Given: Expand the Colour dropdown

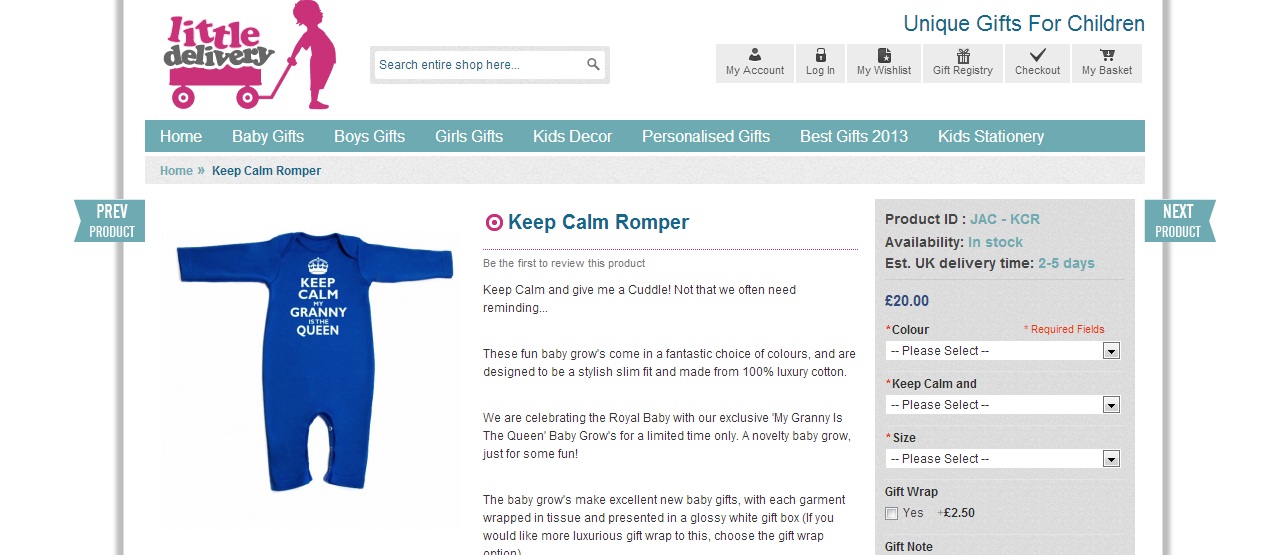Looking at the screenshot, I should tap(1002, 351).
